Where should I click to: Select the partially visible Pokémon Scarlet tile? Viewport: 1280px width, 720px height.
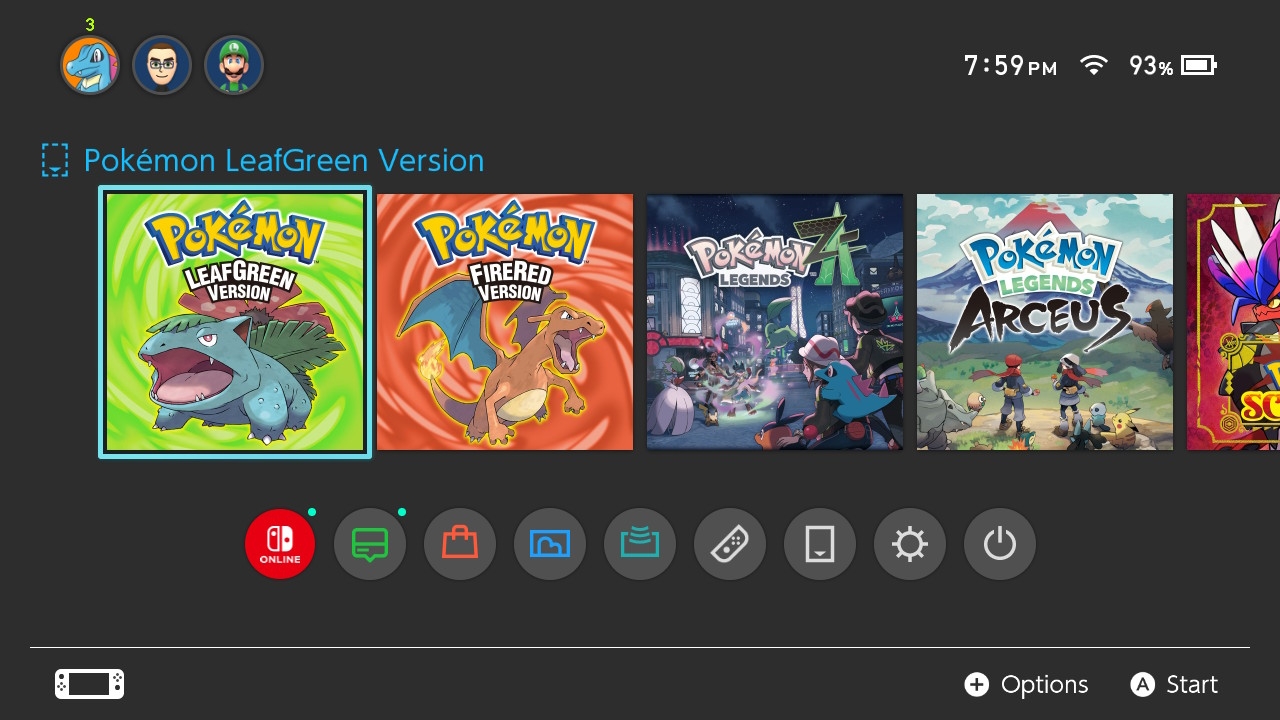(1233, 322)
